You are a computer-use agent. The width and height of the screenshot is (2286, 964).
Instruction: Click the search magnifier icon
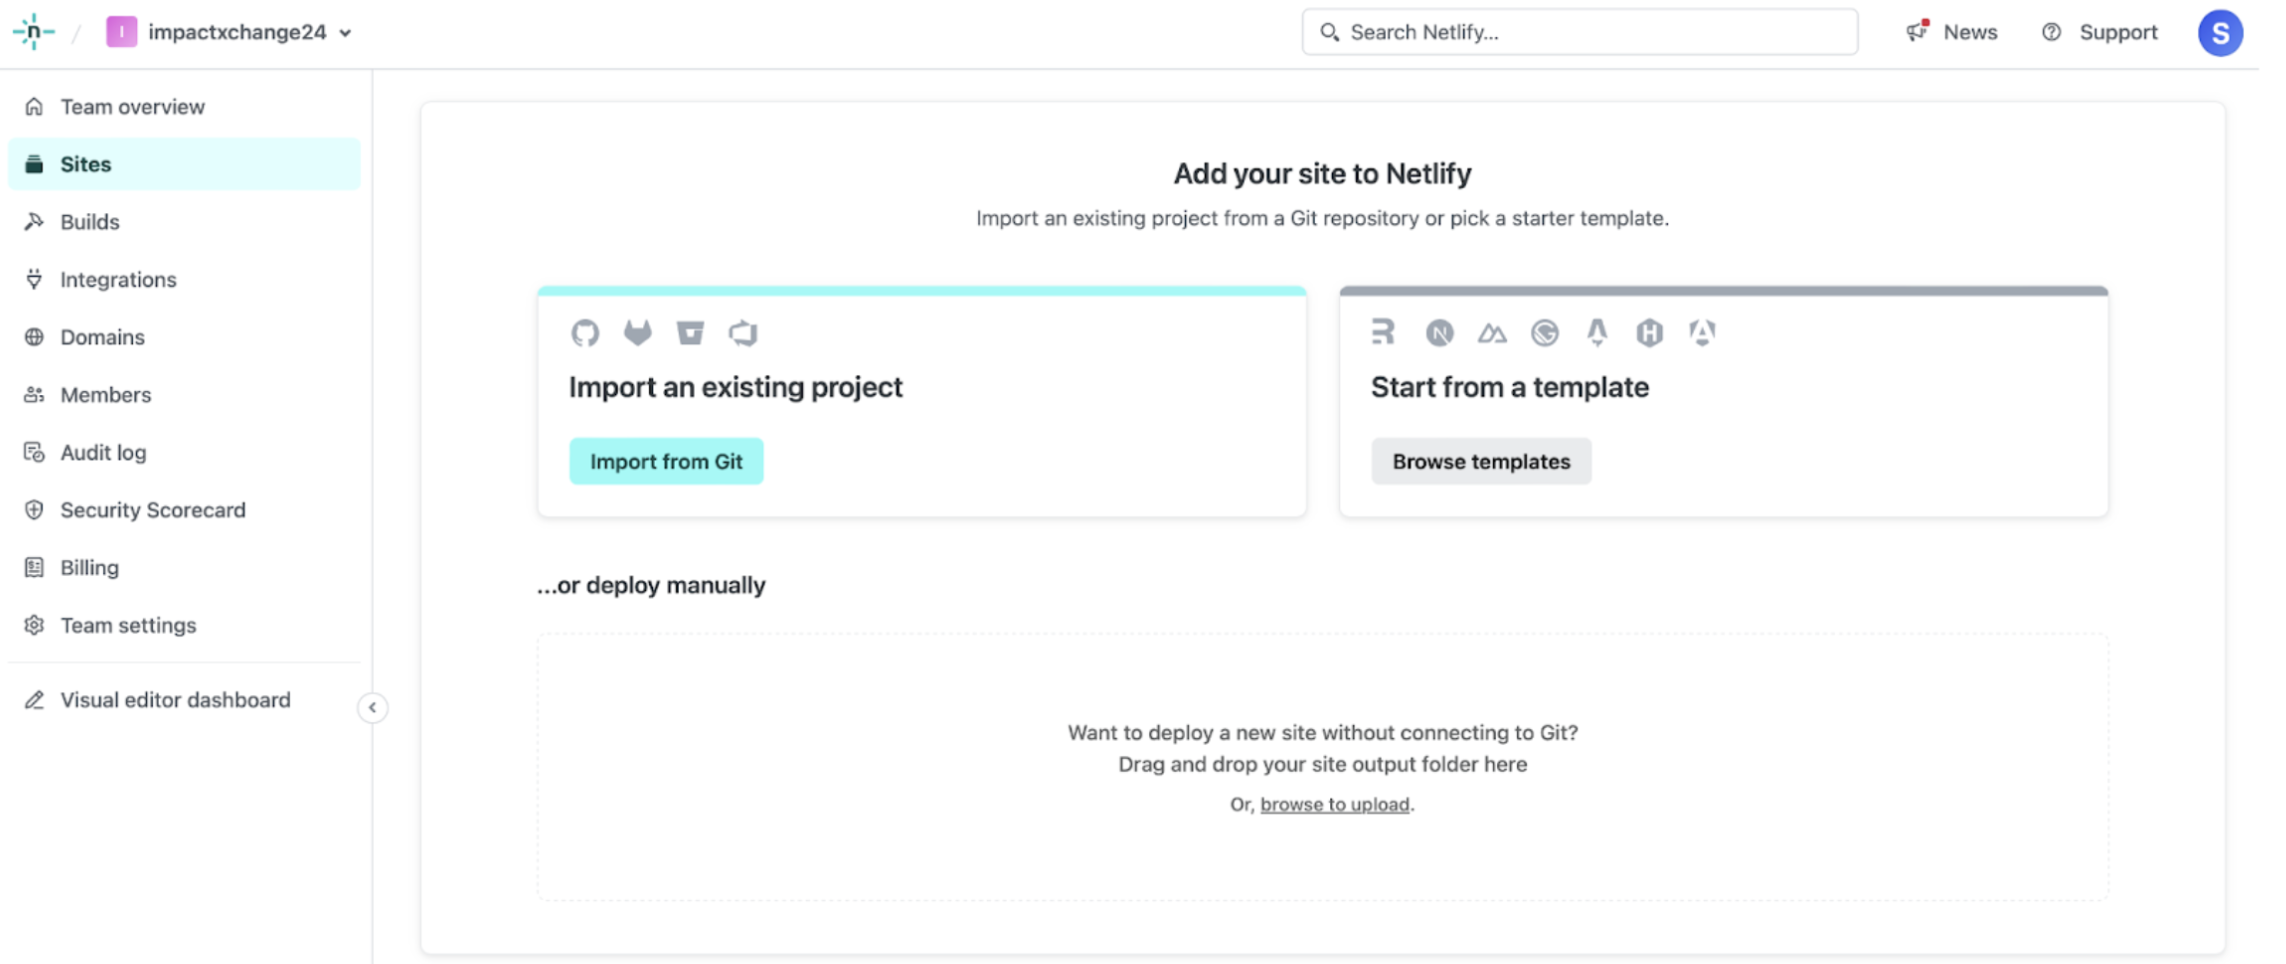tap(1329, 32)
